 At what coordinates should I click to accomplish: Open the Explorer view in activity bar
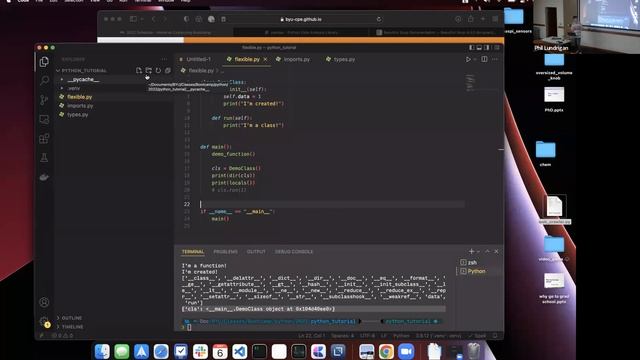pyautogui.click(x=44, y=62)
